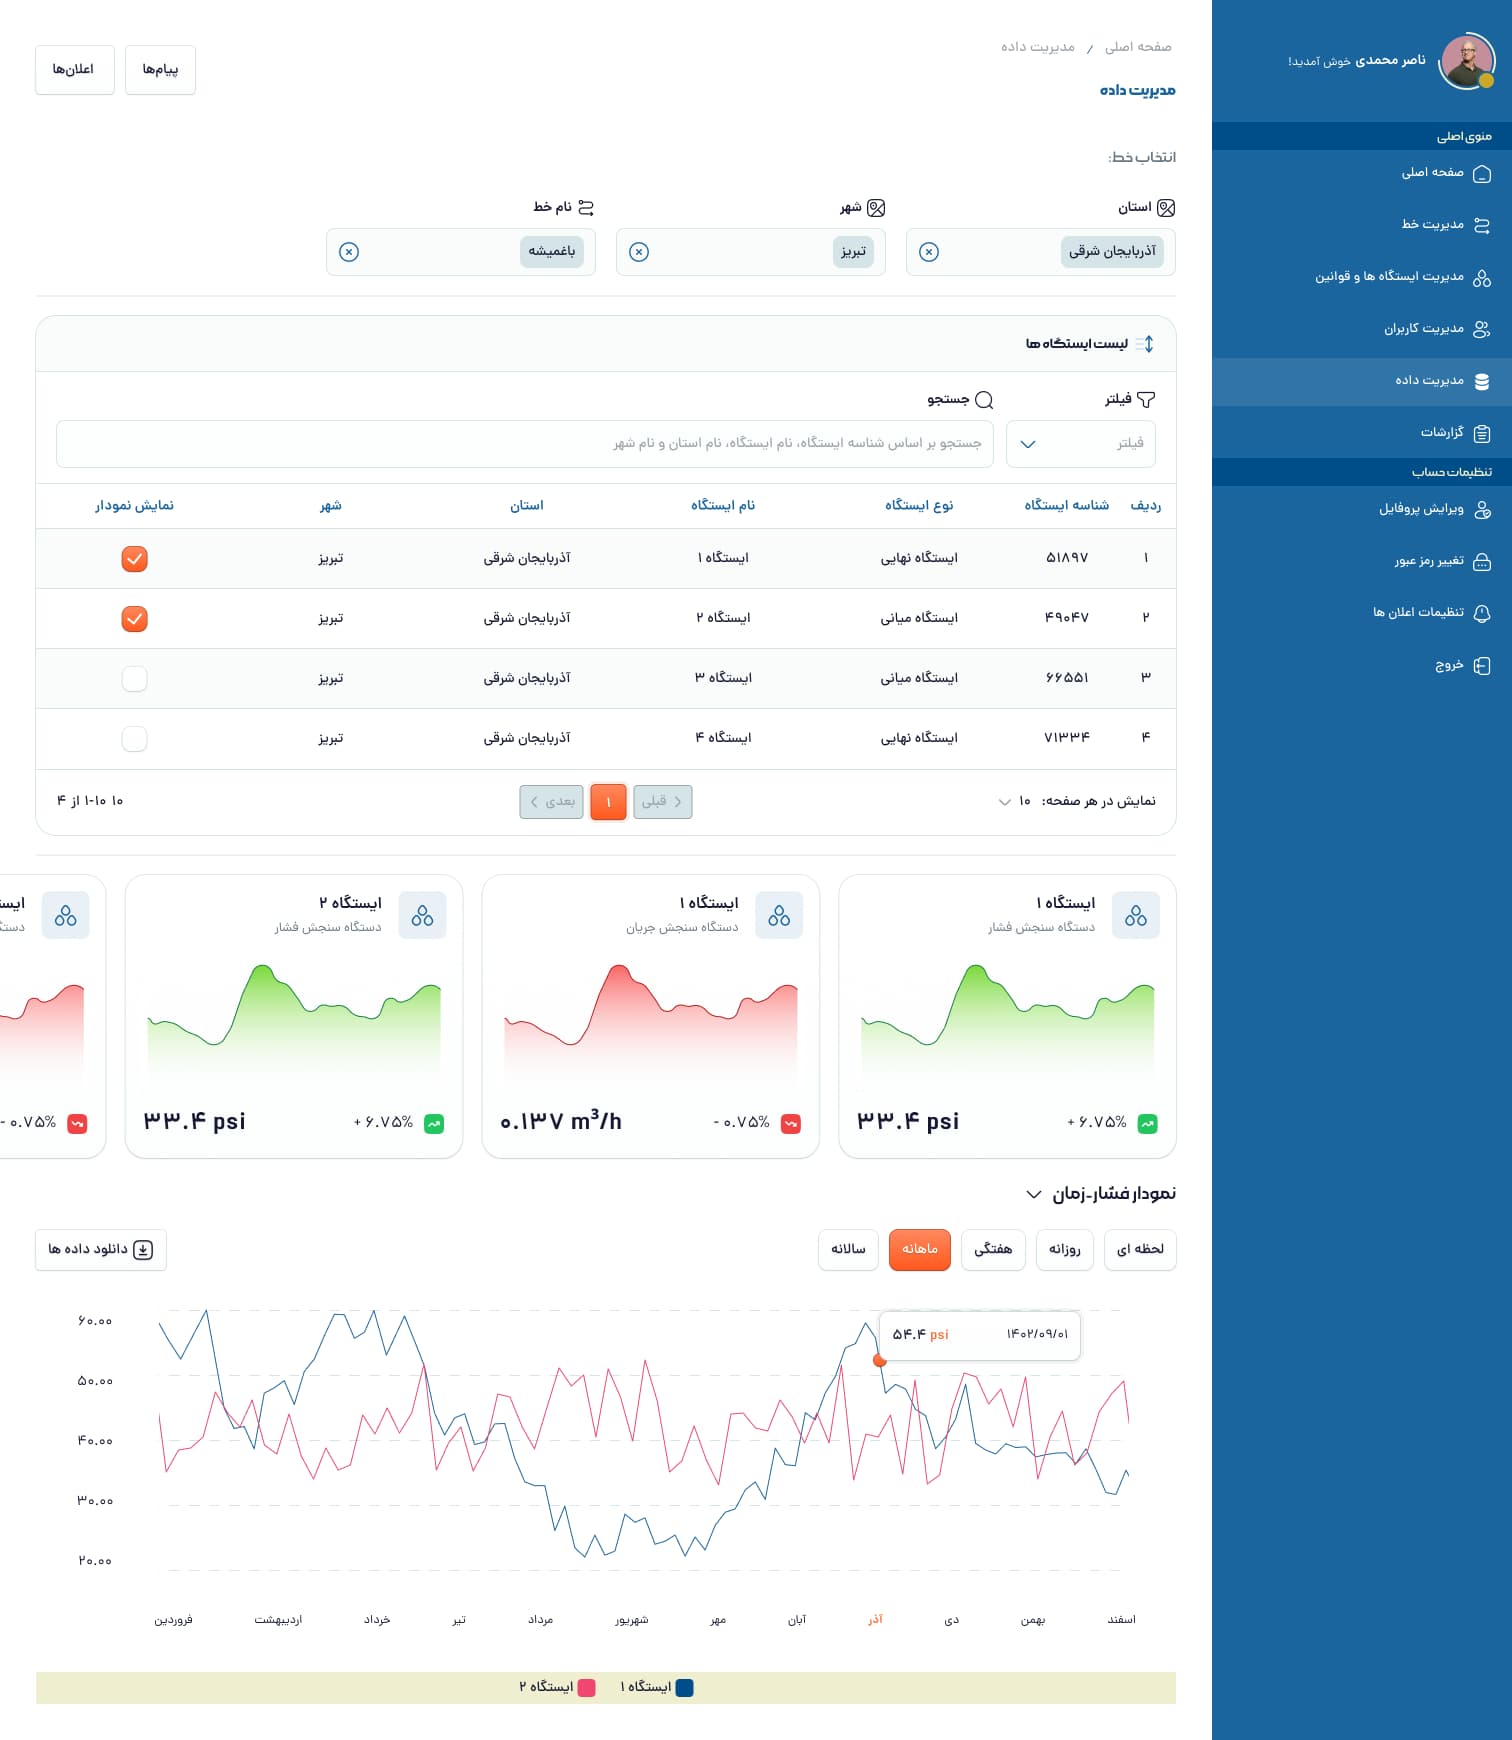Viewport: 1512px width, 1740px height.
Task: Click ایستگاه ۲ pressure sensor card icon
Action: [422, 915]
